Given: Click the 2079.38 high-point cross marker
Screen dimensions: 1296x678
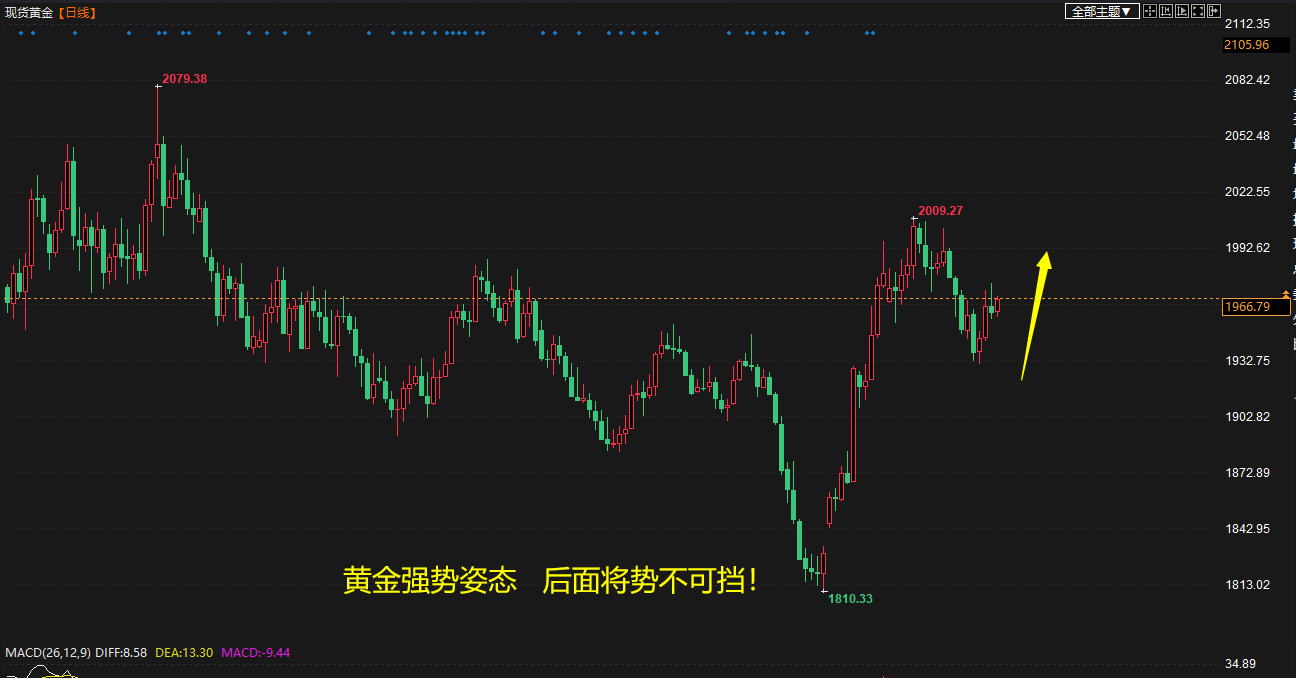Looking at the screenshot, I should 158,86.
